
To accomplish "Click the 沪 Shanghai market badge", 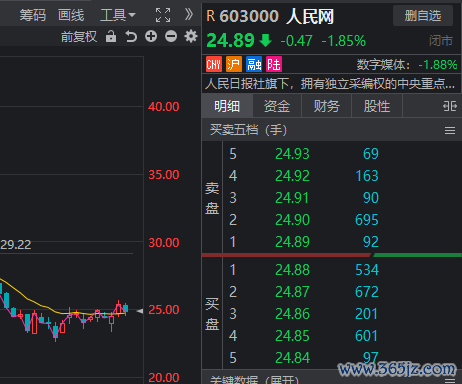I will click(x=234, y=64).
